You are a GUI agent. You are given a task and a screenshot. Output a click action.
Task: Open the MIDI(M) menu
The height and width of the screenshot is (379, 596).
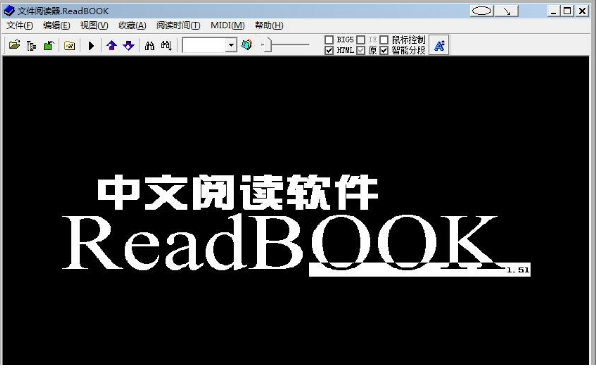pos(228,25)
